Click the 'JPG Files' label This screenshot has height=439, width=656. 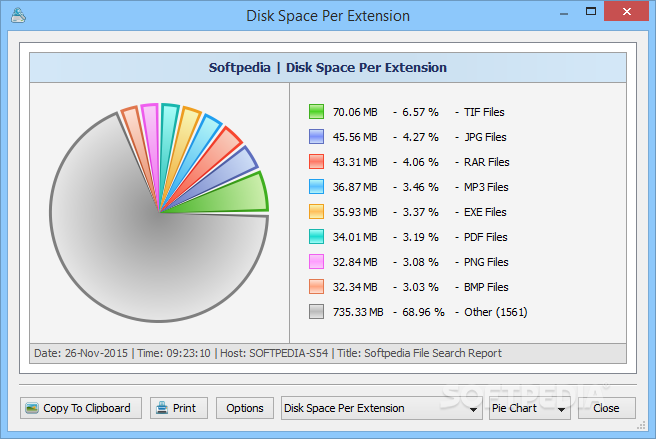tap(485, 137)
